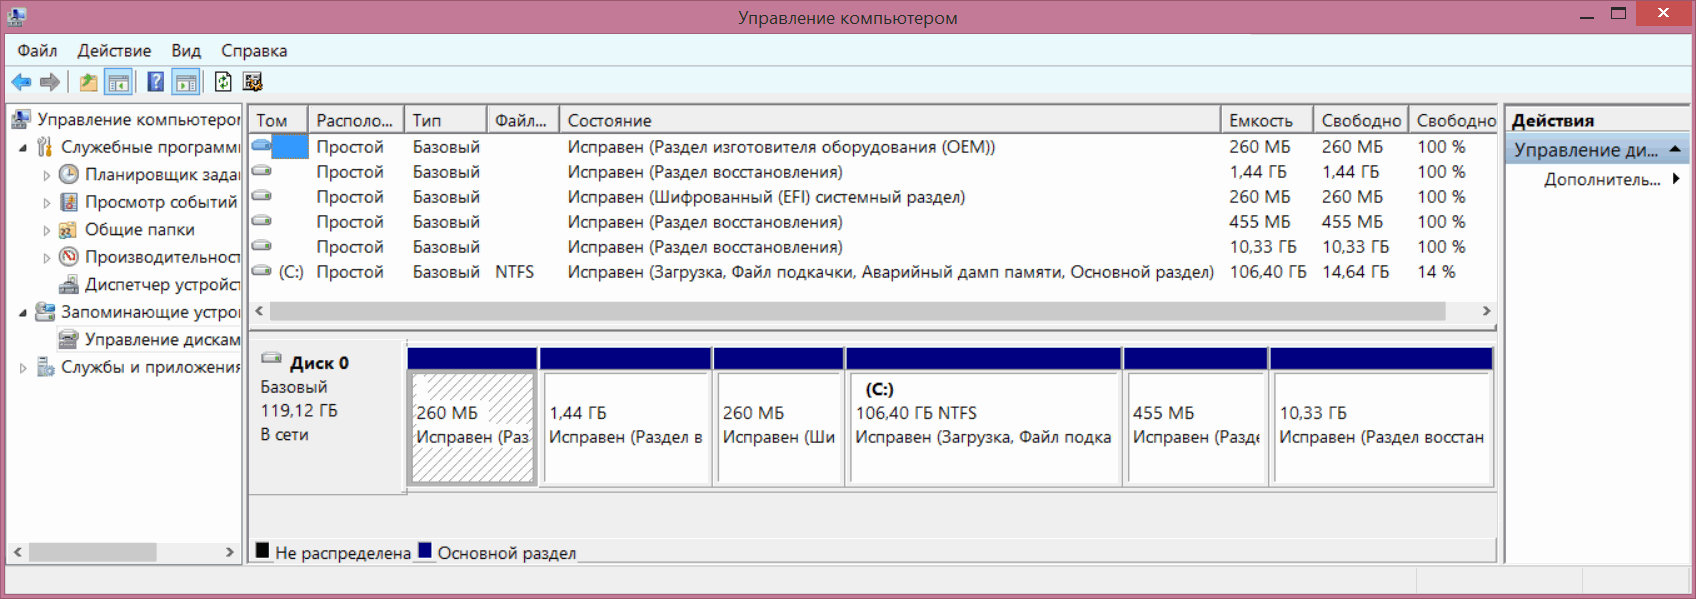Screen dimensions: 1696x599
Task: Select the Действия pane header
Action: tap(1597, 120)
